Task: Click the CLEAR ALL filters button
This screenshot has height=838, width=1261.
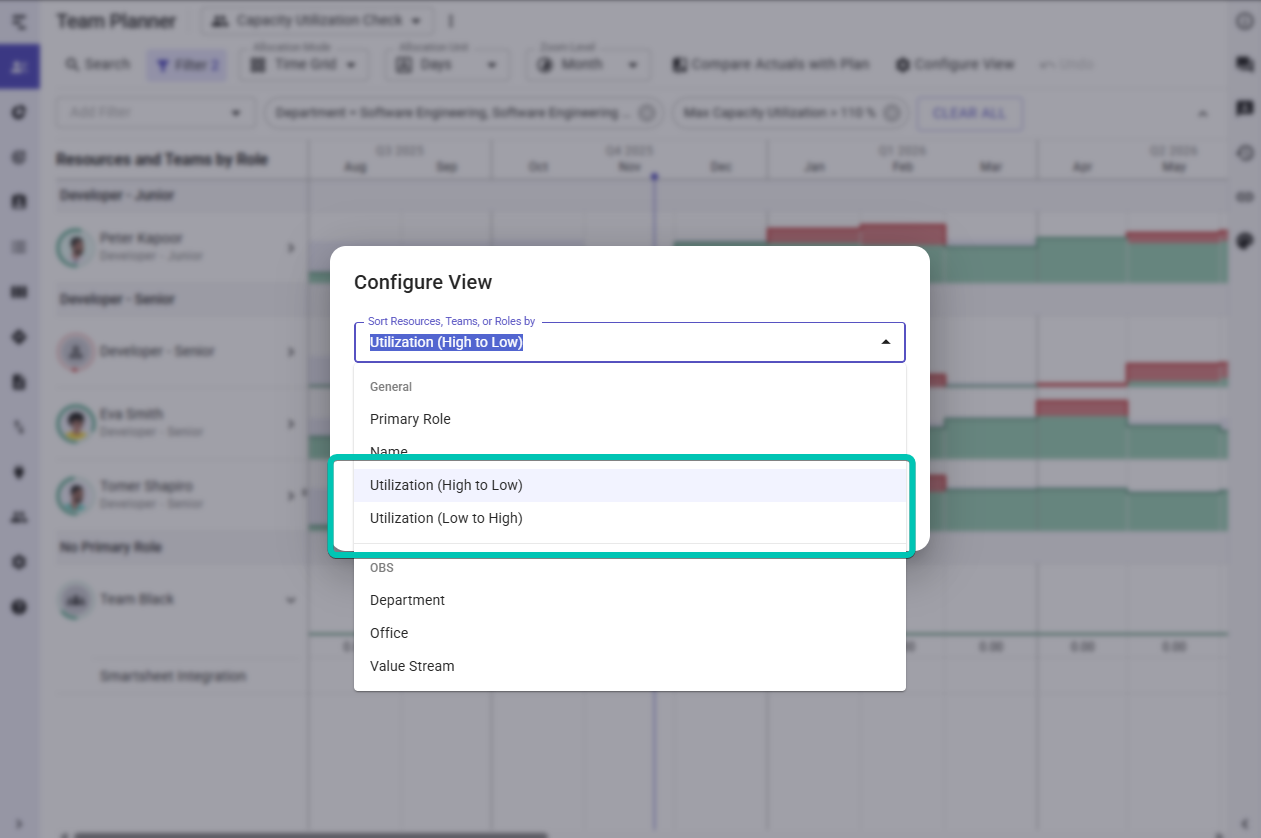Action: (x=969, y=113)
